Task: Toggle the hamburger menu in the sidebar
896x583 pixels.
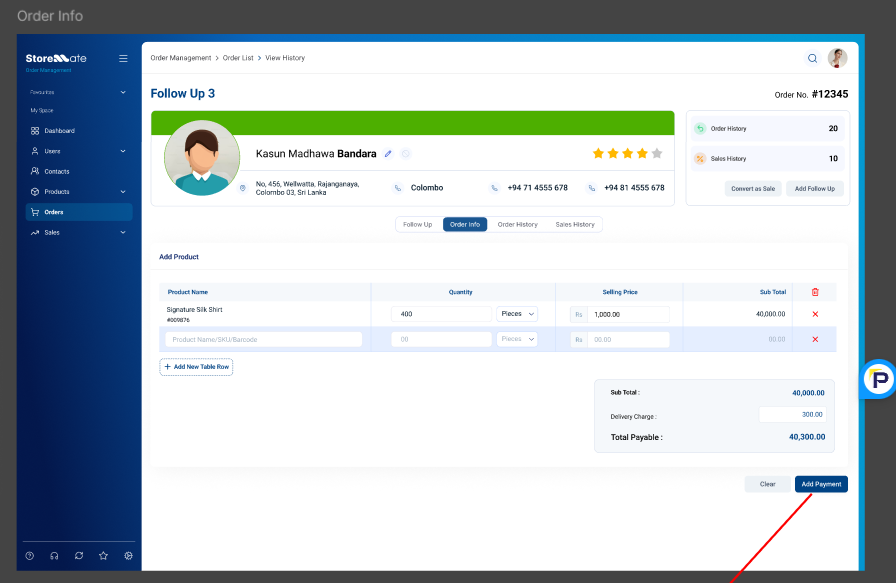Action: pos(123,58)
